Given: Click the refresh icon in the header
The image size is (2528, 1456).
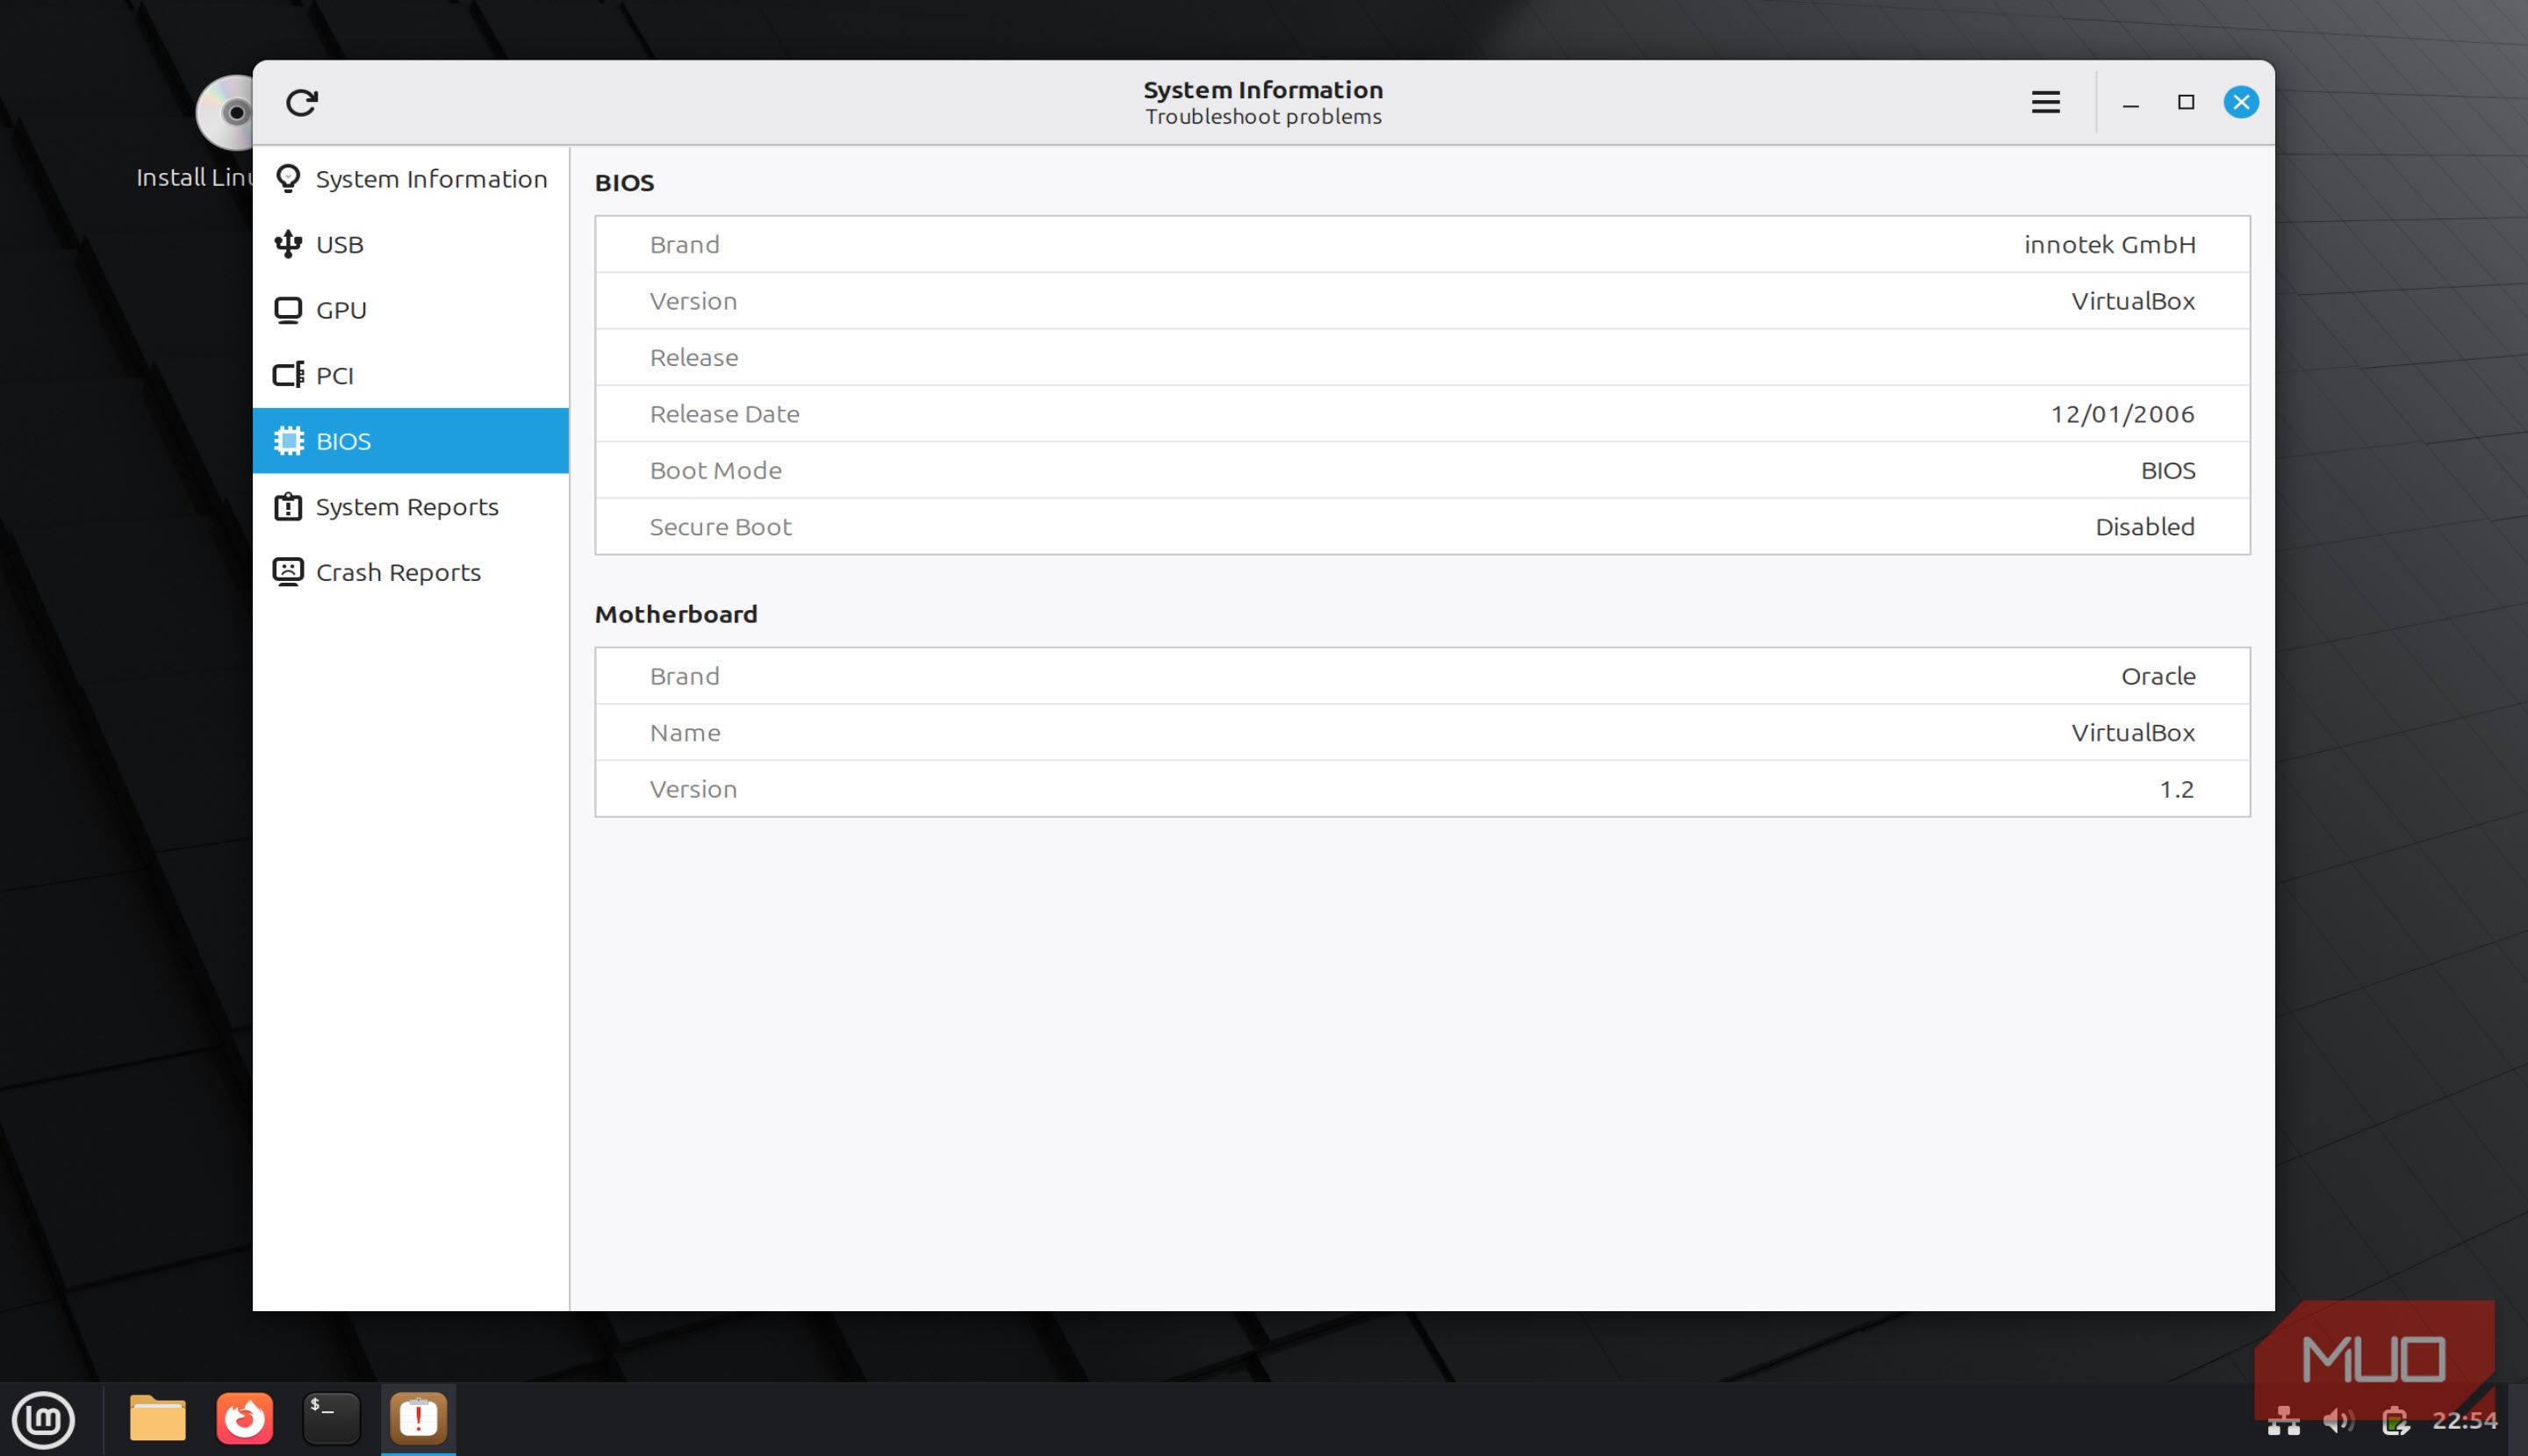Looking at the screenshot, I should [301, 102].
